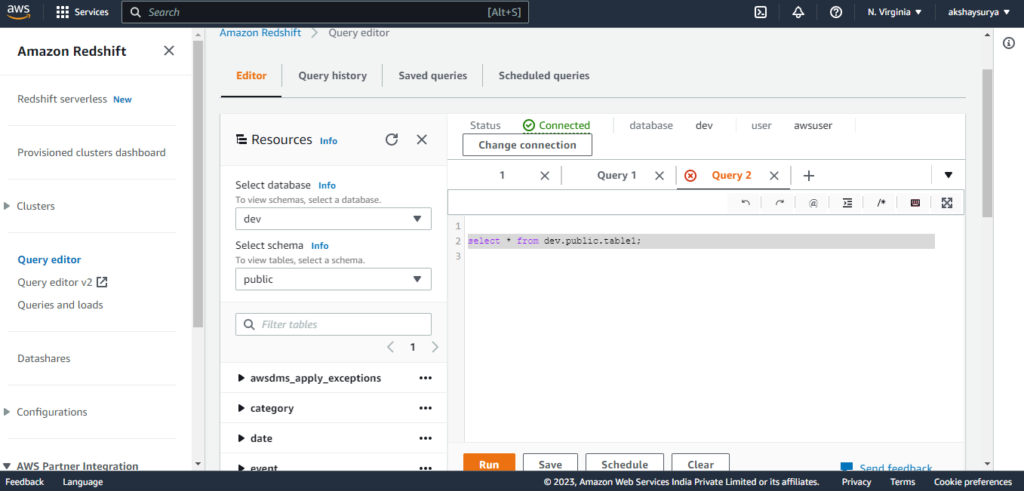The image size is (1024, 491).
Task: Click the Change connection button
Action: (527, 145)
